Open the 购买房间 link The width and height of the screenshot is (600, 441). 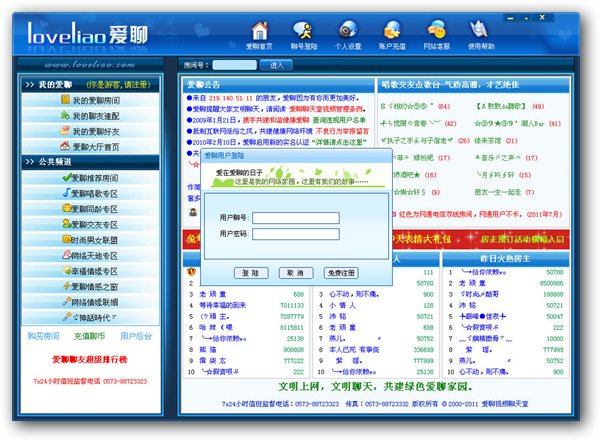click(44, 336)
